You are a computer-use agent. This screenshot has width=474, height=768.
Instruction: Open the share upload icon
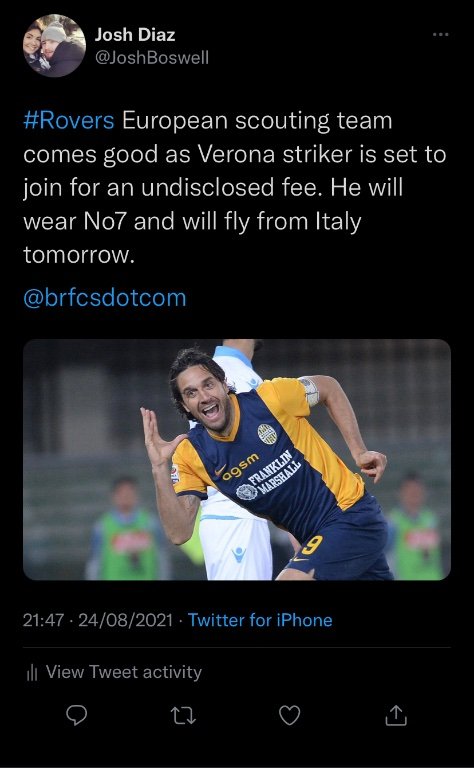[x=396, y=716]
